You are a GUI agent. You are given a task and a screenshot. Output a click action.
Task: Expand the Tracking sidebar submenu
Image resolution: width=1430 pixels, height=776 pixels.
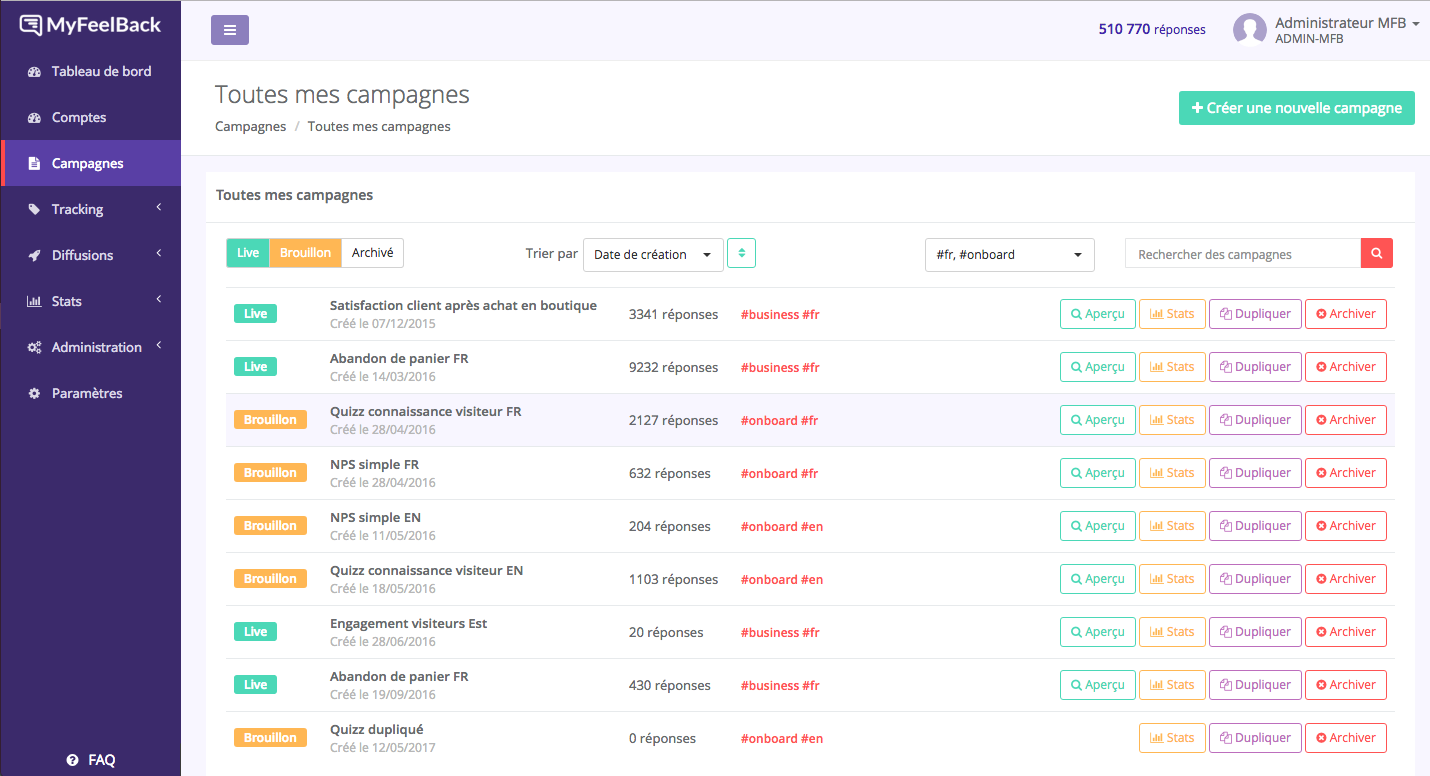point(90,209)
